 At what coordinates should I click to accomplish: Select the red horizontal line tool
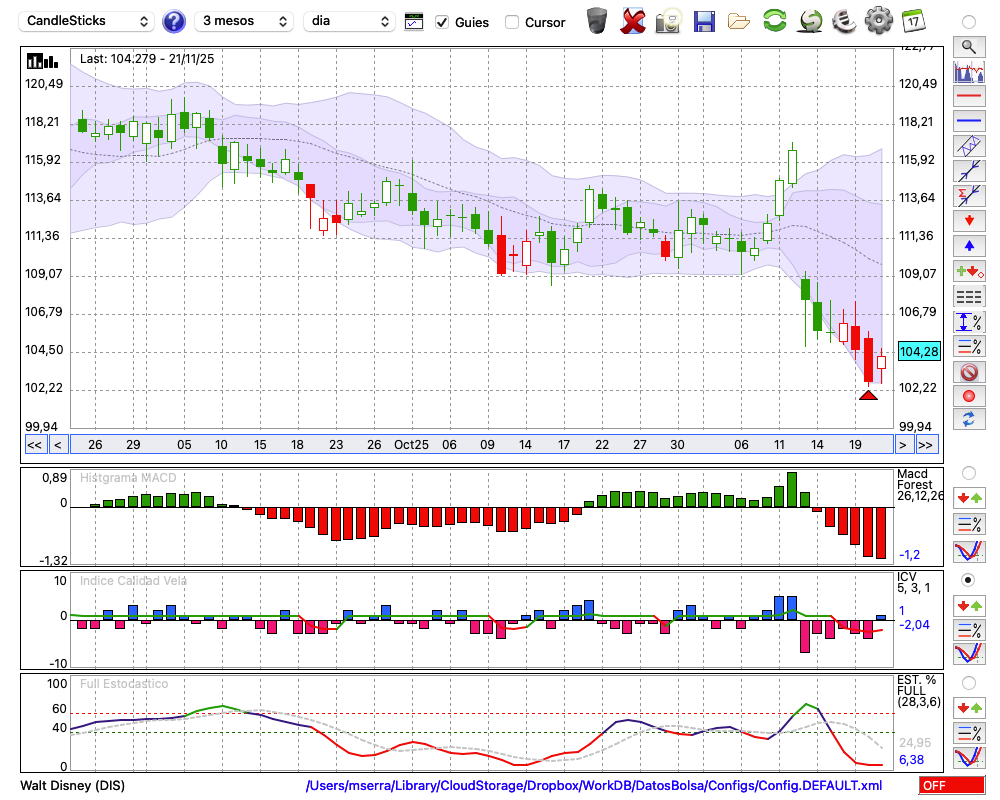tap(969, 97)
